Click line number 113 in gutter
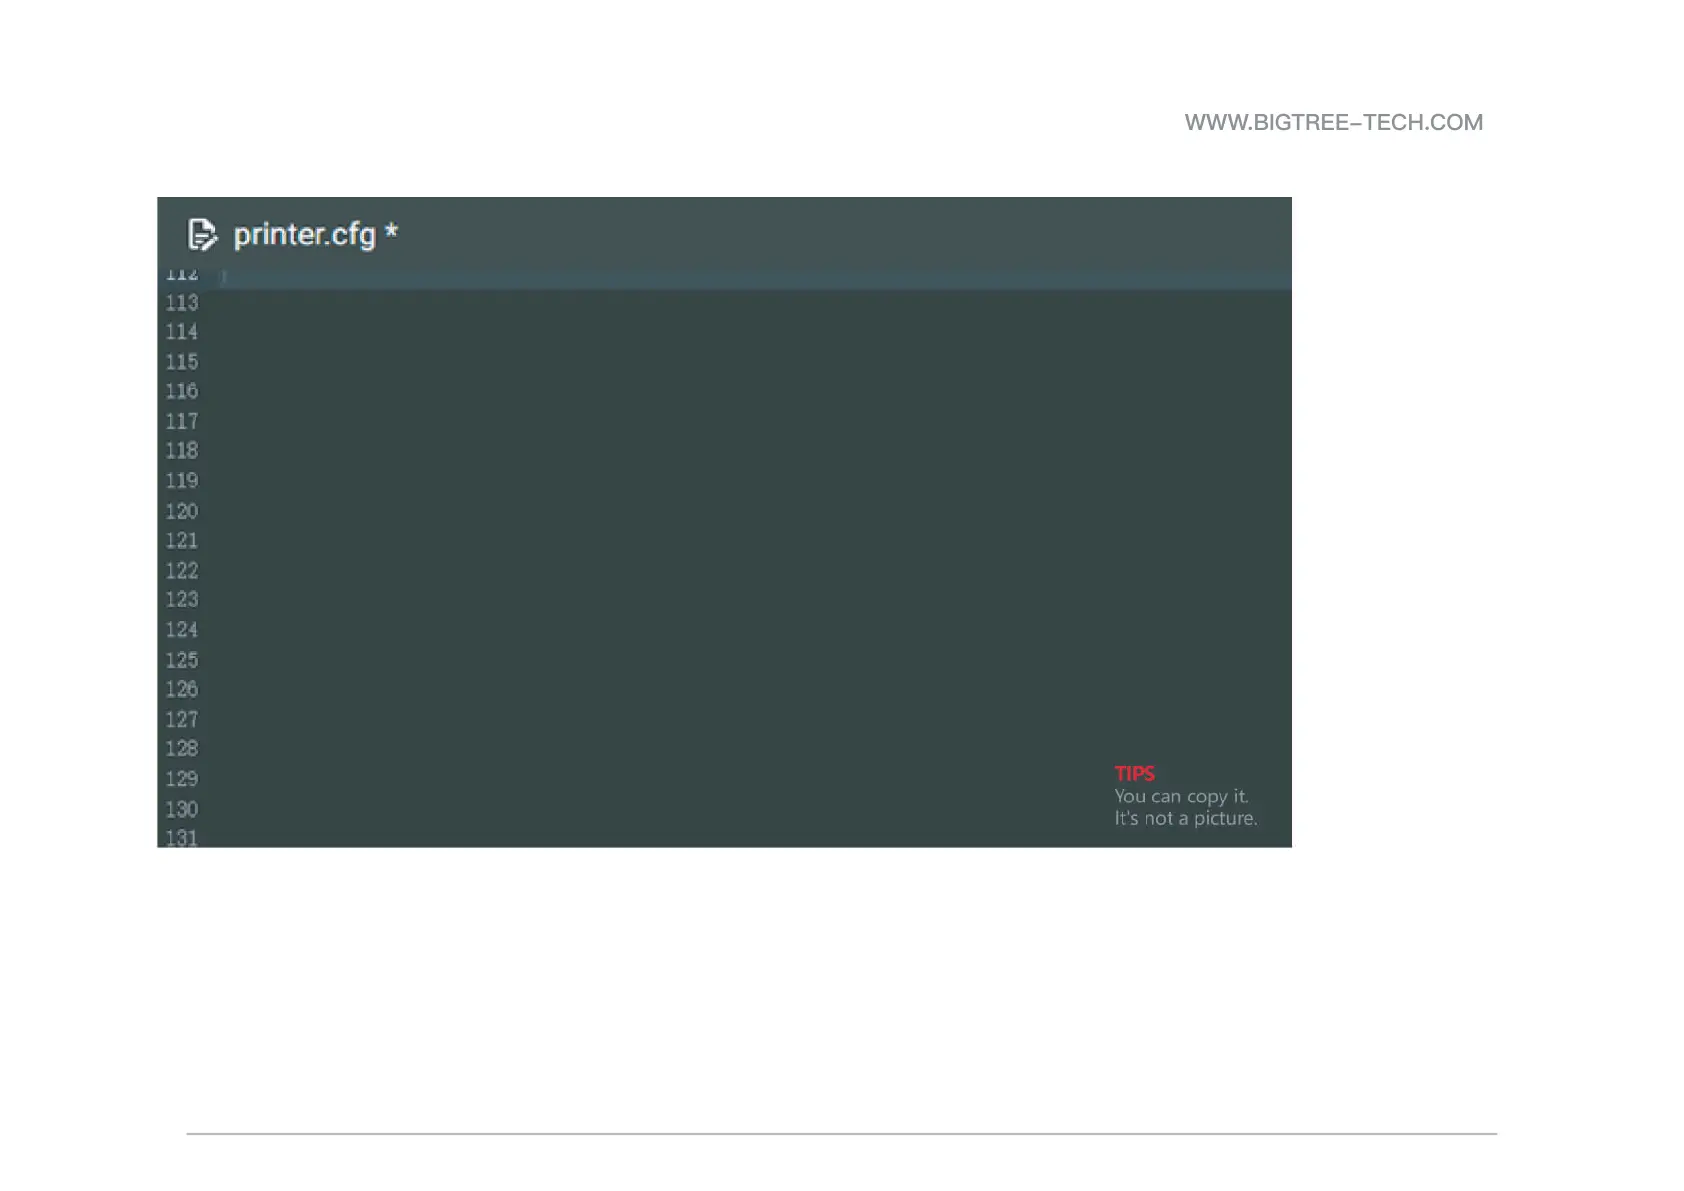1684x1191 pixels. point(182,302)
